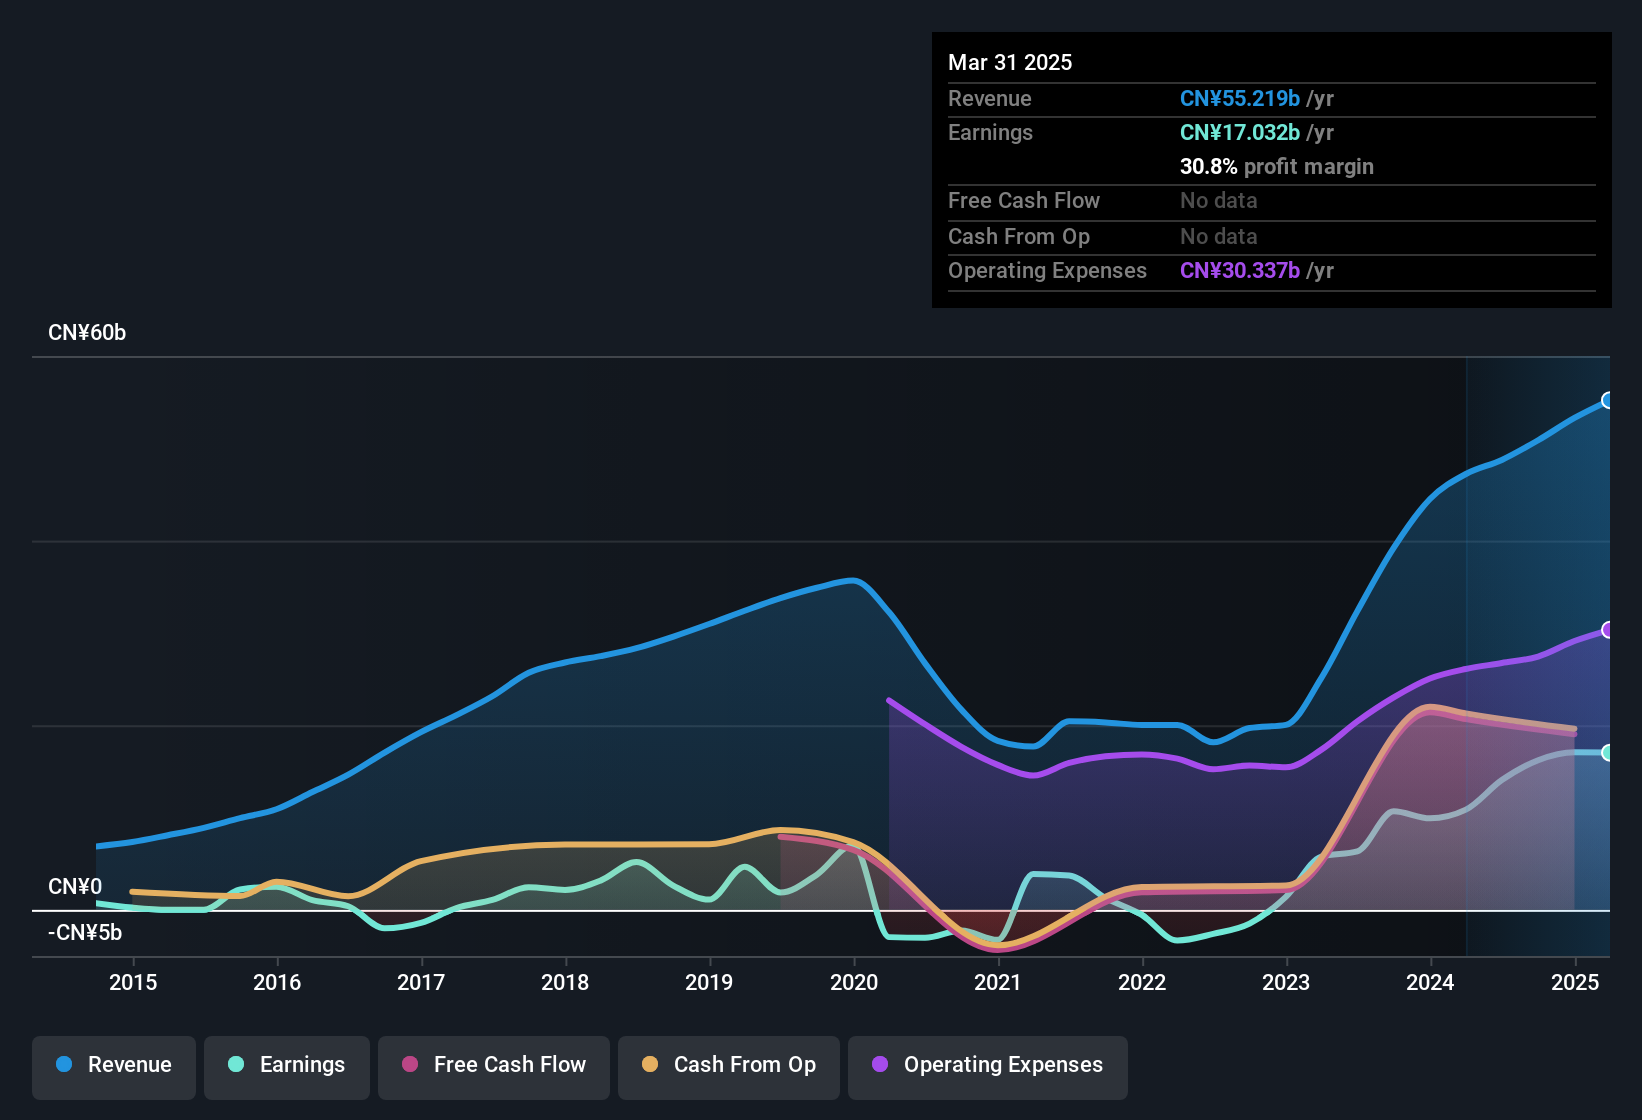
Task: Click the CN¥17.032b earnings value
Action: pos(1240,132)
